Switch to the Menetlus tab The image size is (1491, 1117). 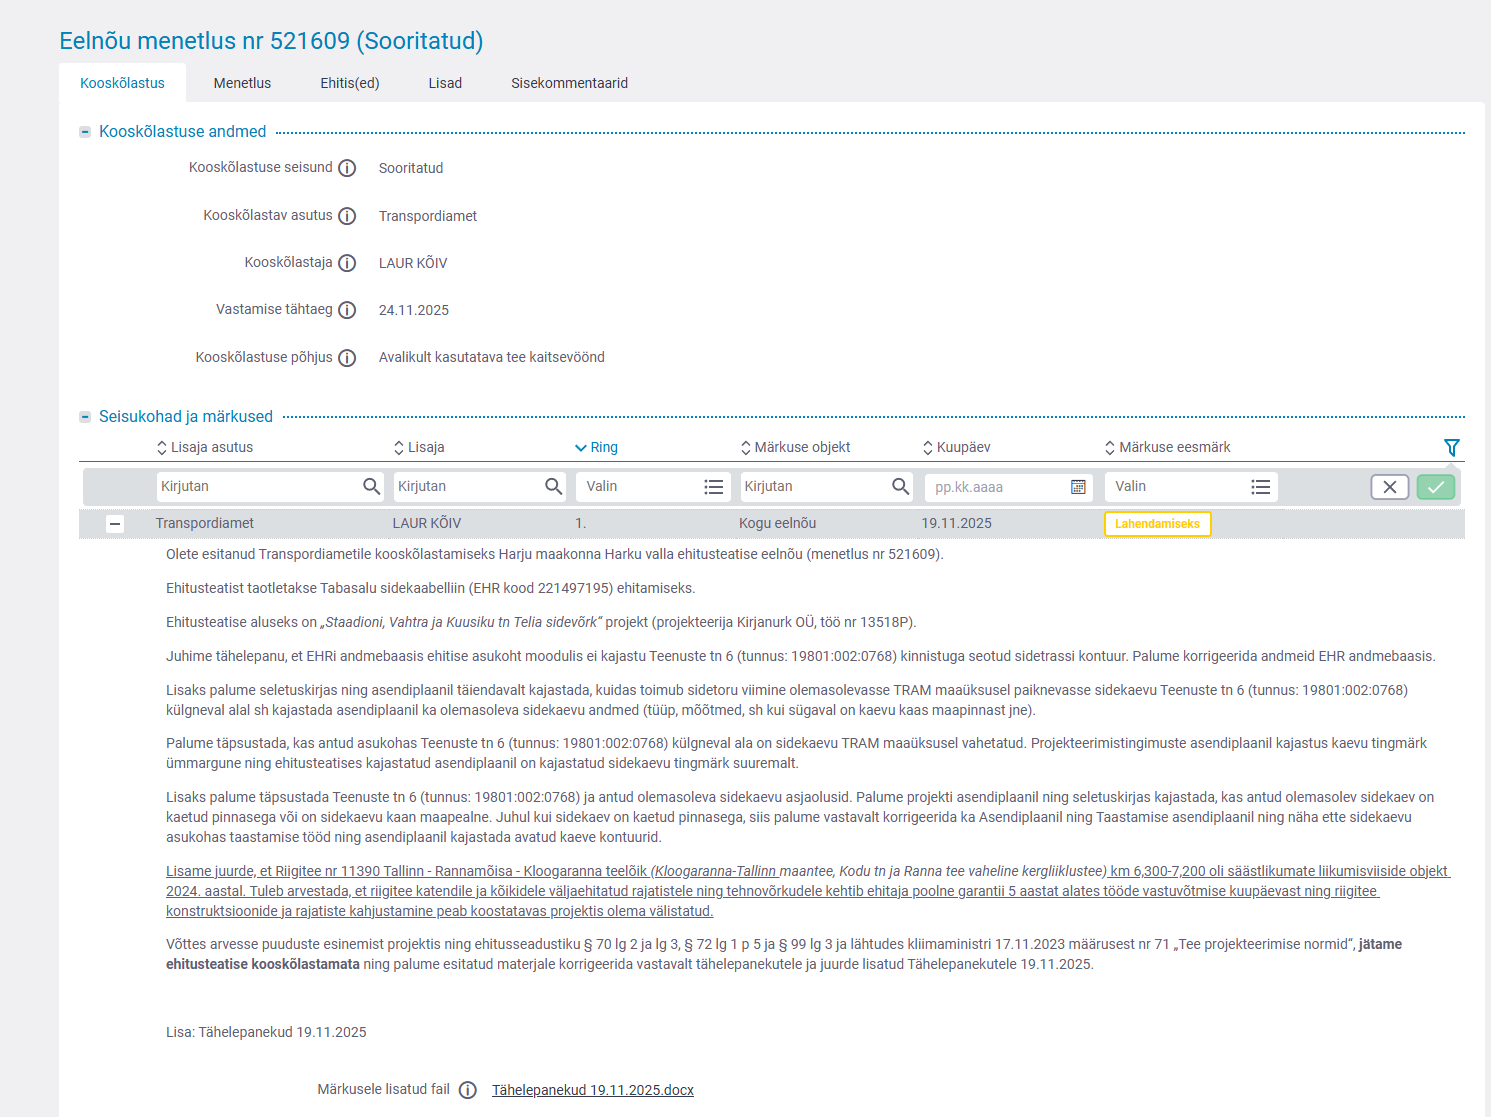242,83
